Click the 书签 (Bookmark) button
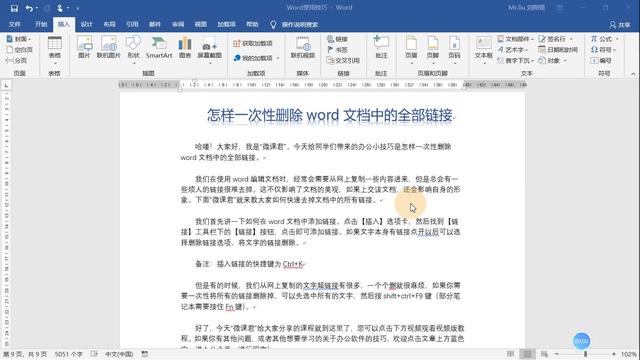The height and width of the screenshot is (360, 640). pos(337,49)
